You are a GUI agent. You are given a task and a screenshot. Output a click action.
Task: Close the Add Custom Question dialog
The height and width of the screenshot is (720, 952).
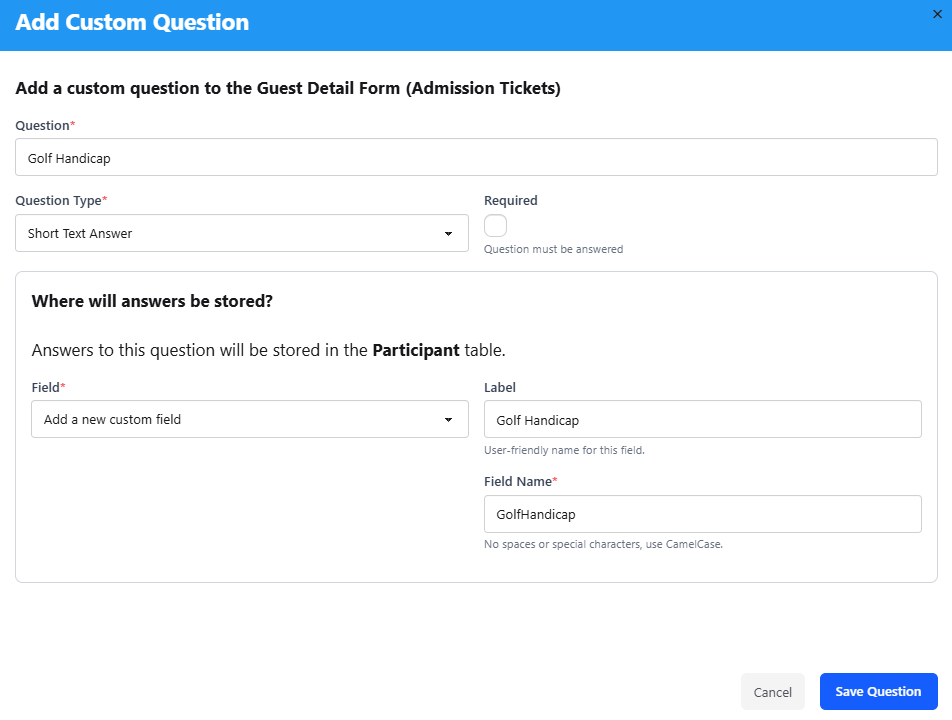click(938, 14)
